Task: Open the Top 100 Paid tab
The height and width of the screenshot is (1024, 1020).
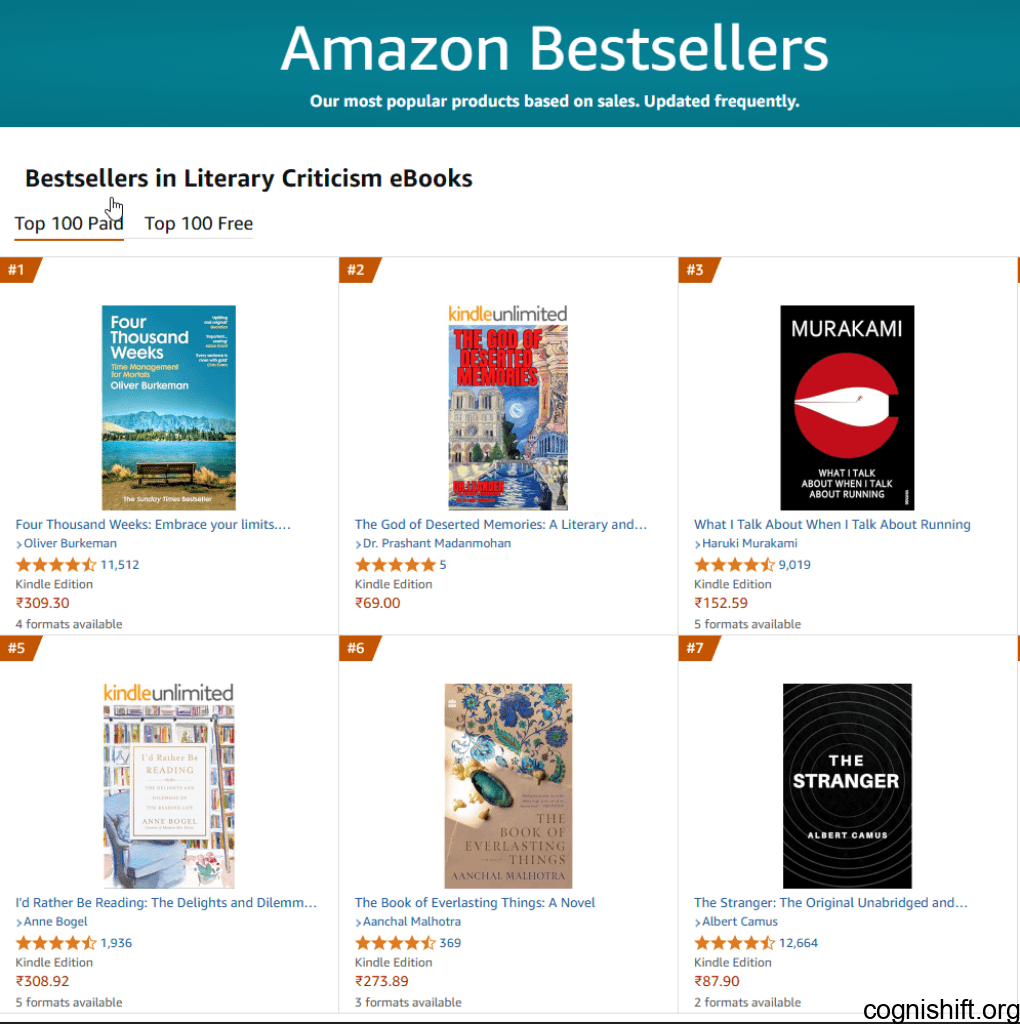Action: click(x=69, y=224)
